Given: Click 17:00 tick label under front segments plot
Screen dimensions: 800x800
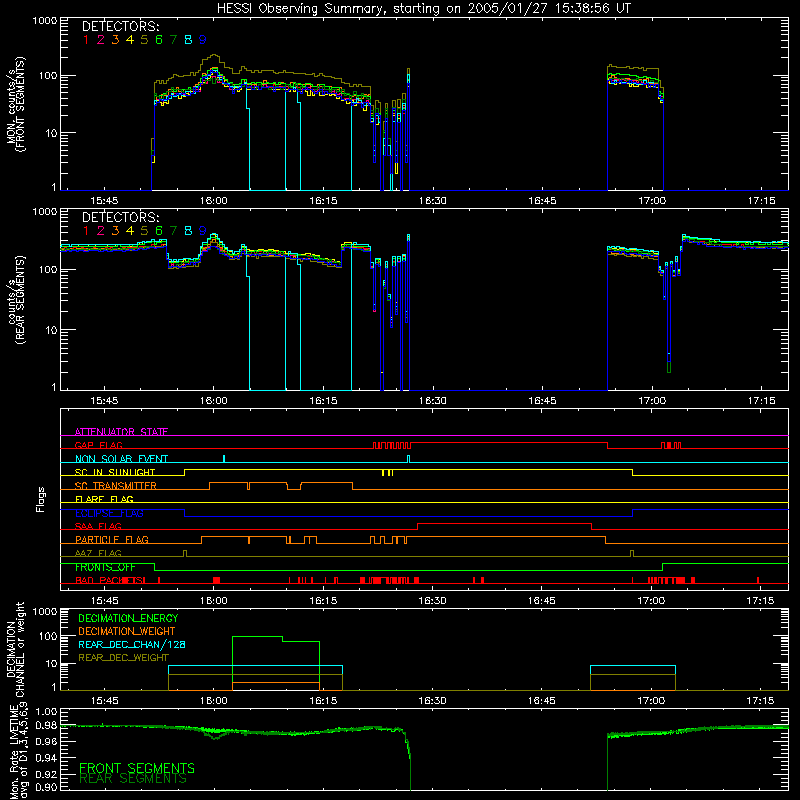Looking at the screenshot, I should [652, 201].
